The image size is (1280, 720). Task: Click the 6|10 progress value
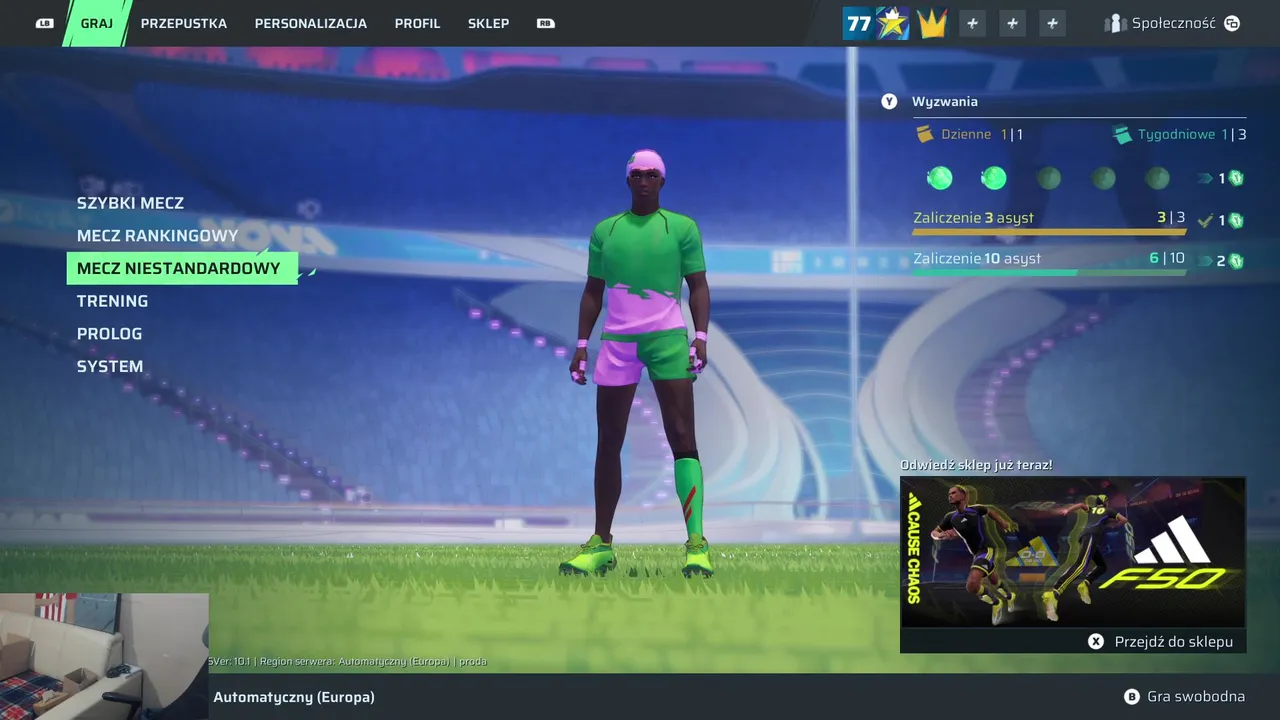coord(1167,259)
